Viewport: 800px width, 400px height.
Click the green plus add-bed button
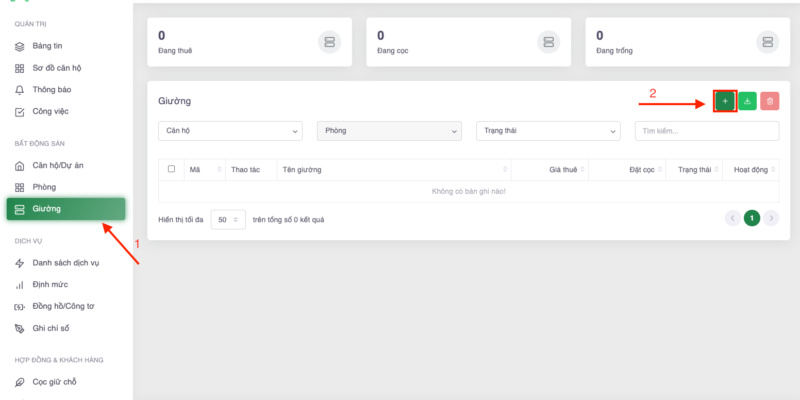725,101
